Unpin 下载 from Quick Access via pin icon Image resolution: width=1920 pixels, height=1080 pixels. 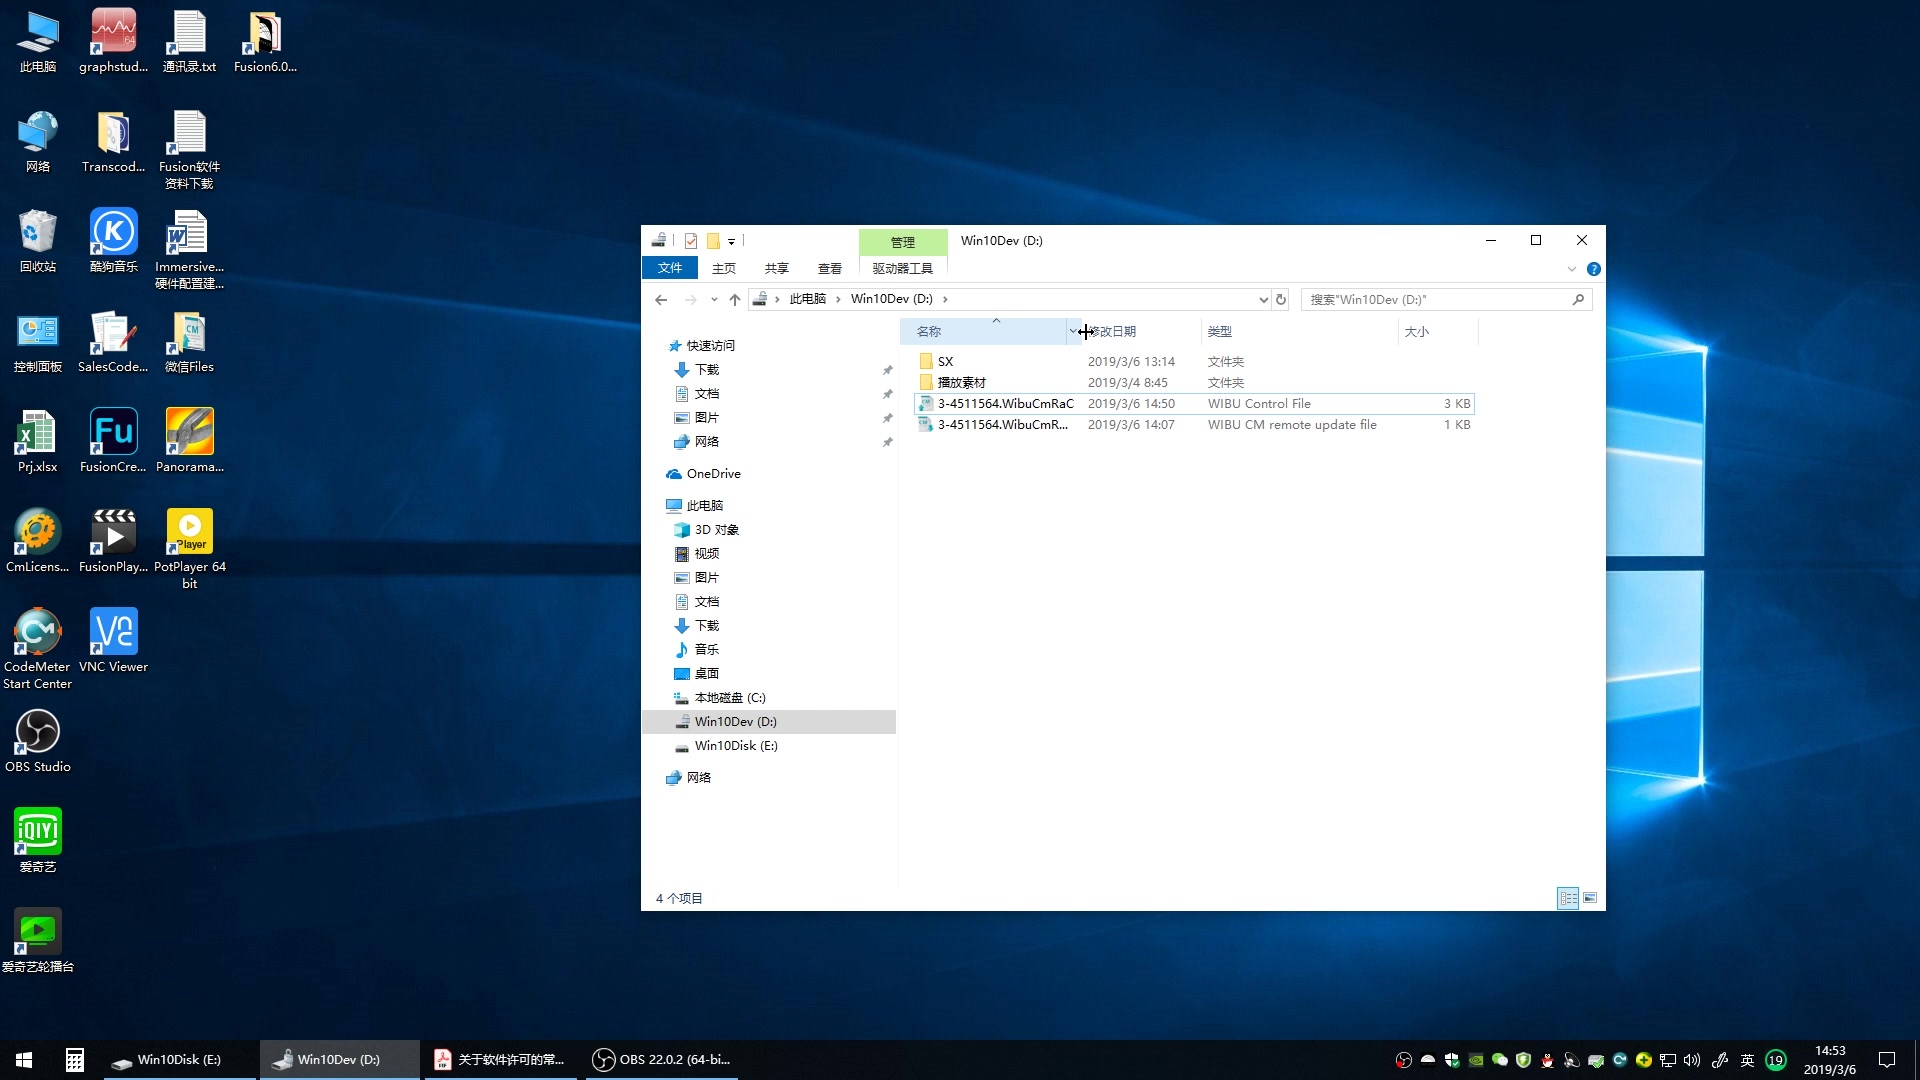887,370
